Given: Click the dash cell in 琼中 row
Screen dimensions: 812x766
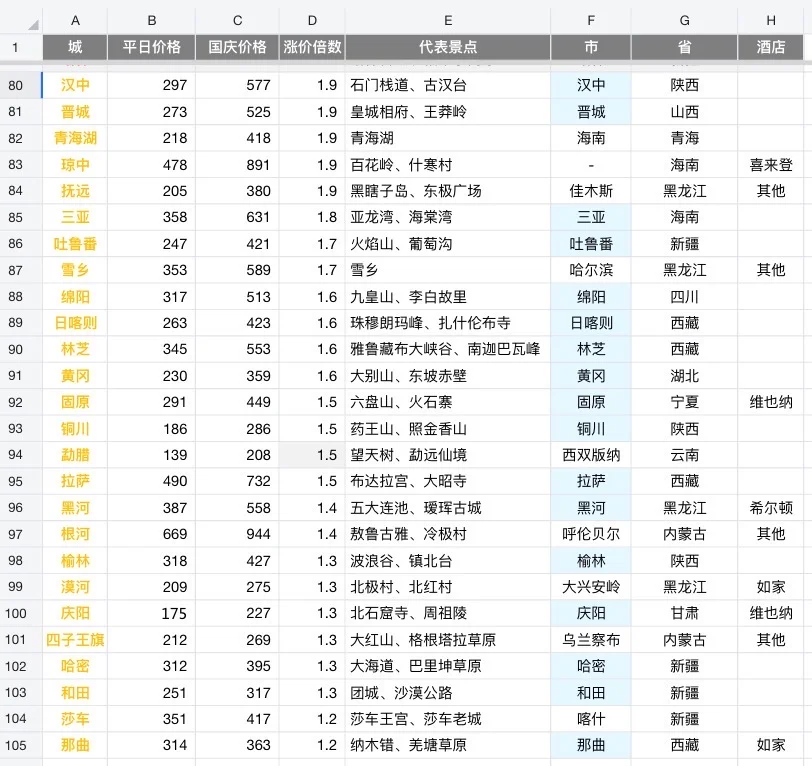Looking at the screenshot, I should click(591, 165).
